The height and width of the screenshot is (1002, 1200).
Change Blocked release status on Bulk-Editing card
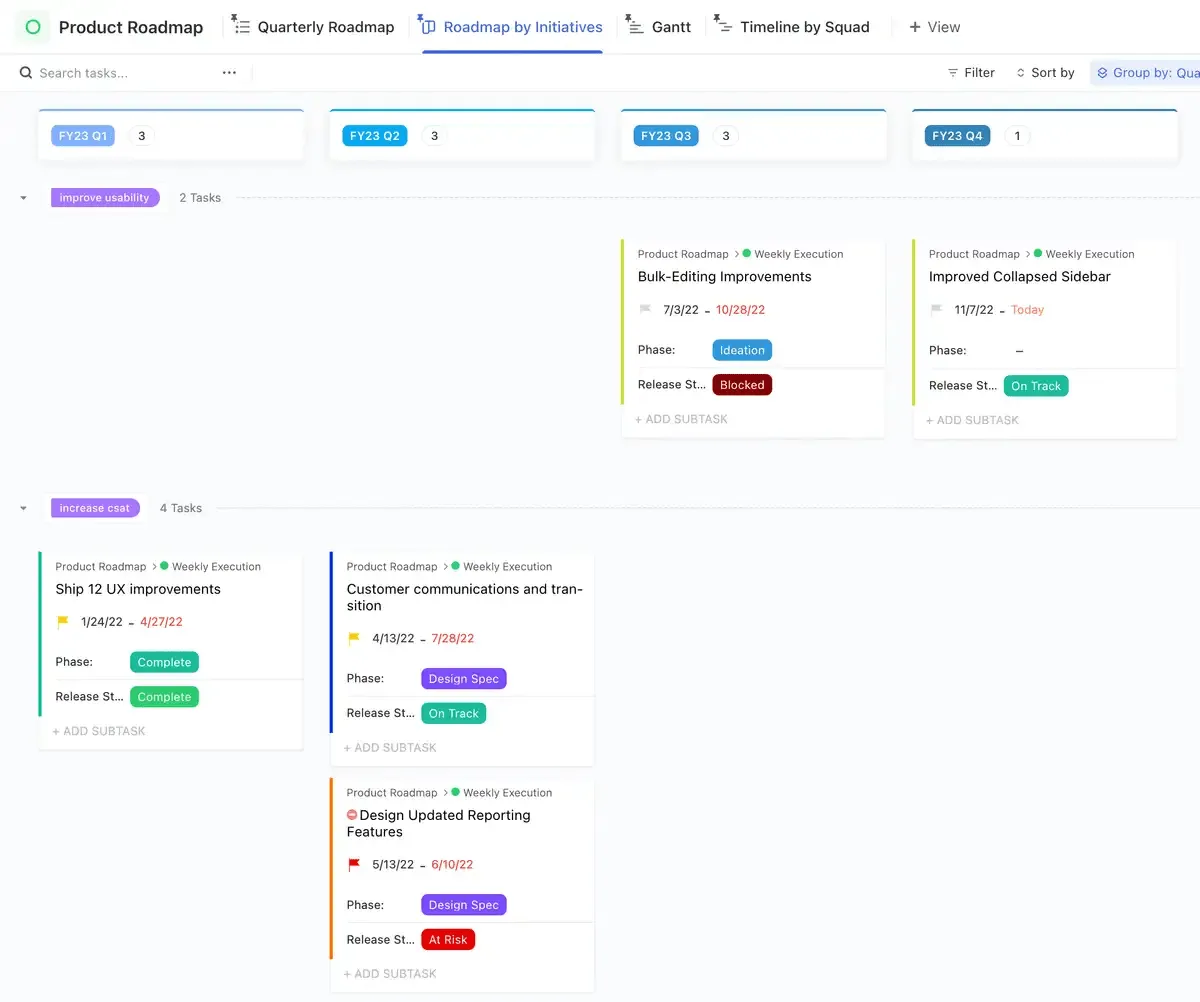click(x=742, y=385)
